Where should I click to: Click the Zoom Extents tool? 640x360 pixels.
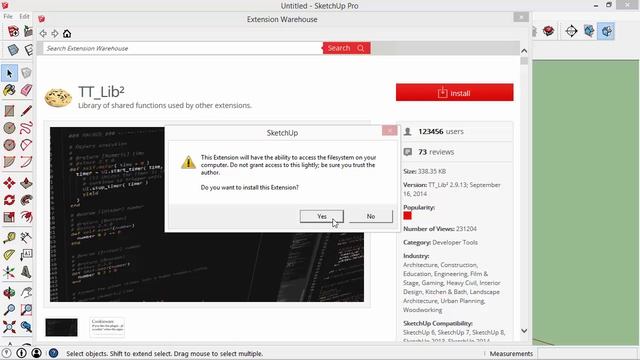tap(9, 327)
